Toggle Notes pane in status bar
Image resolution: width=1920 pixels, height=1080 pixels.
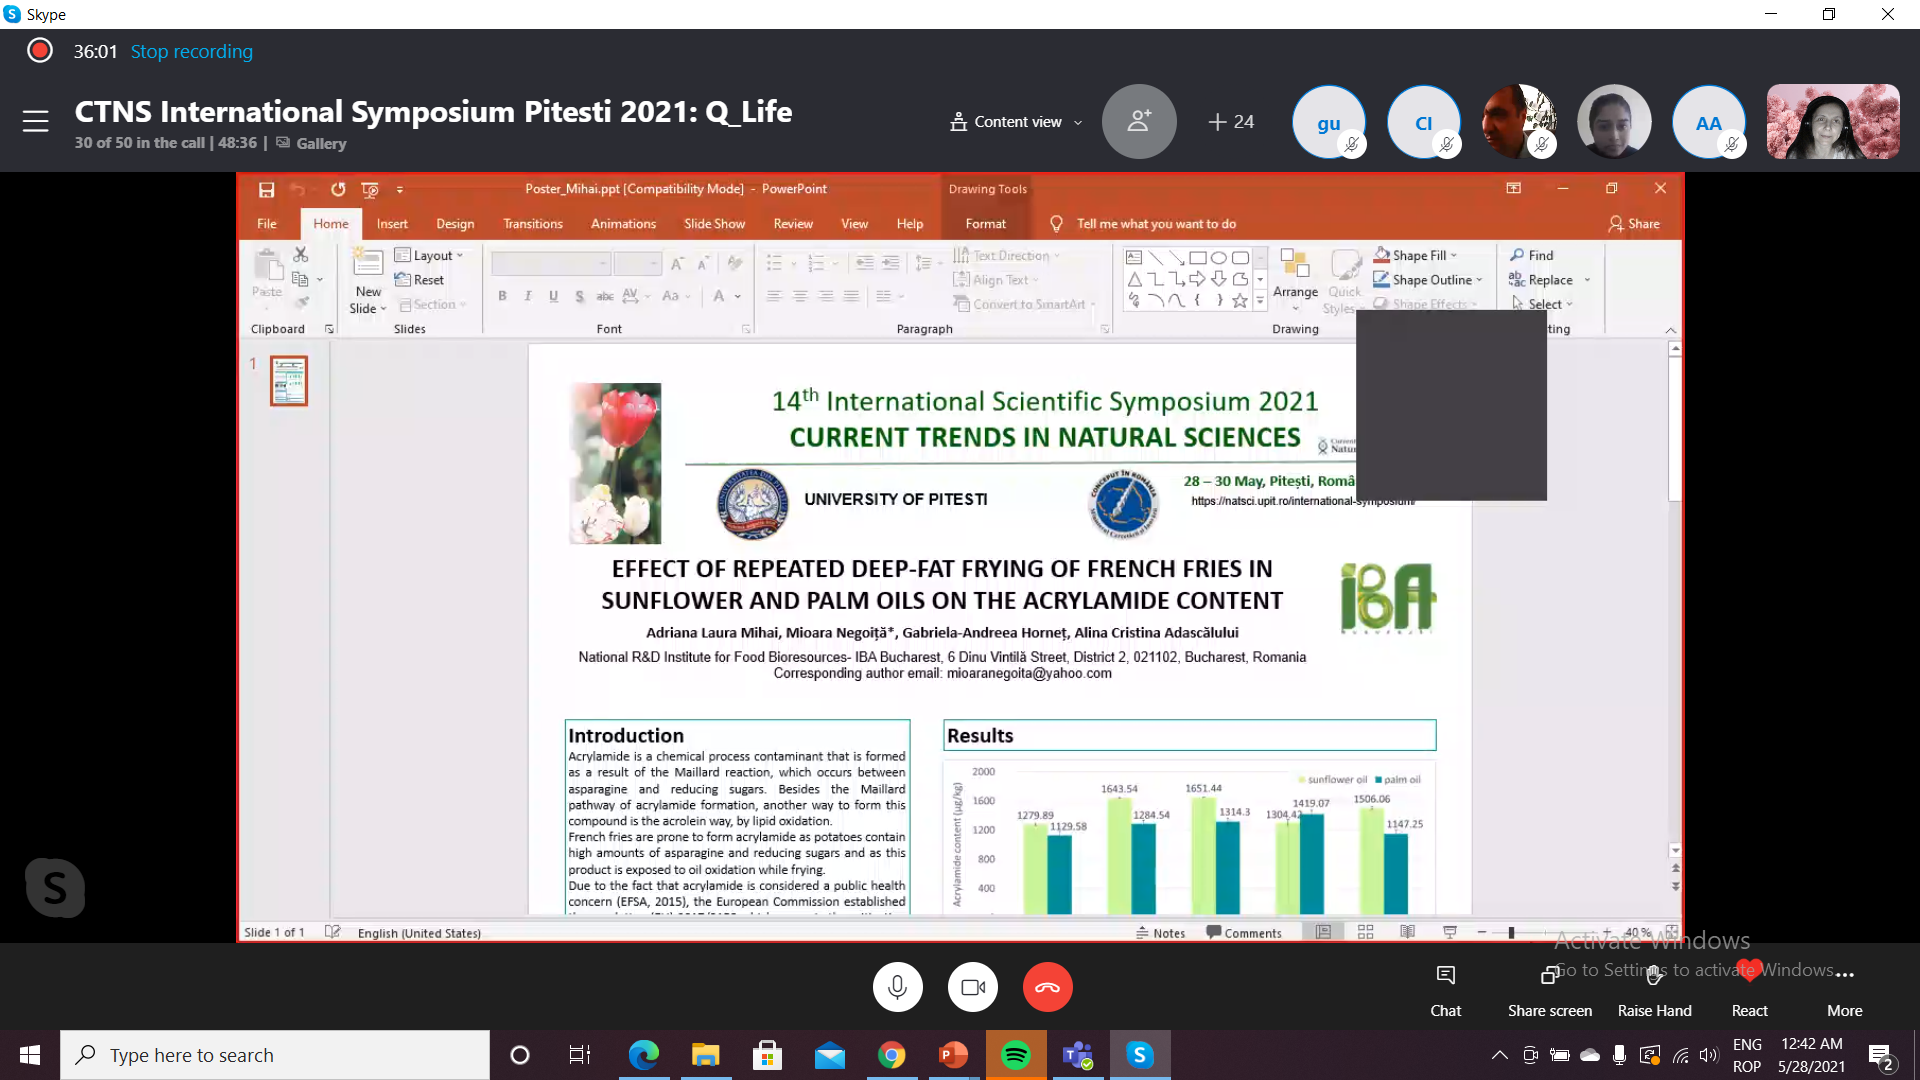point(1160,933)
